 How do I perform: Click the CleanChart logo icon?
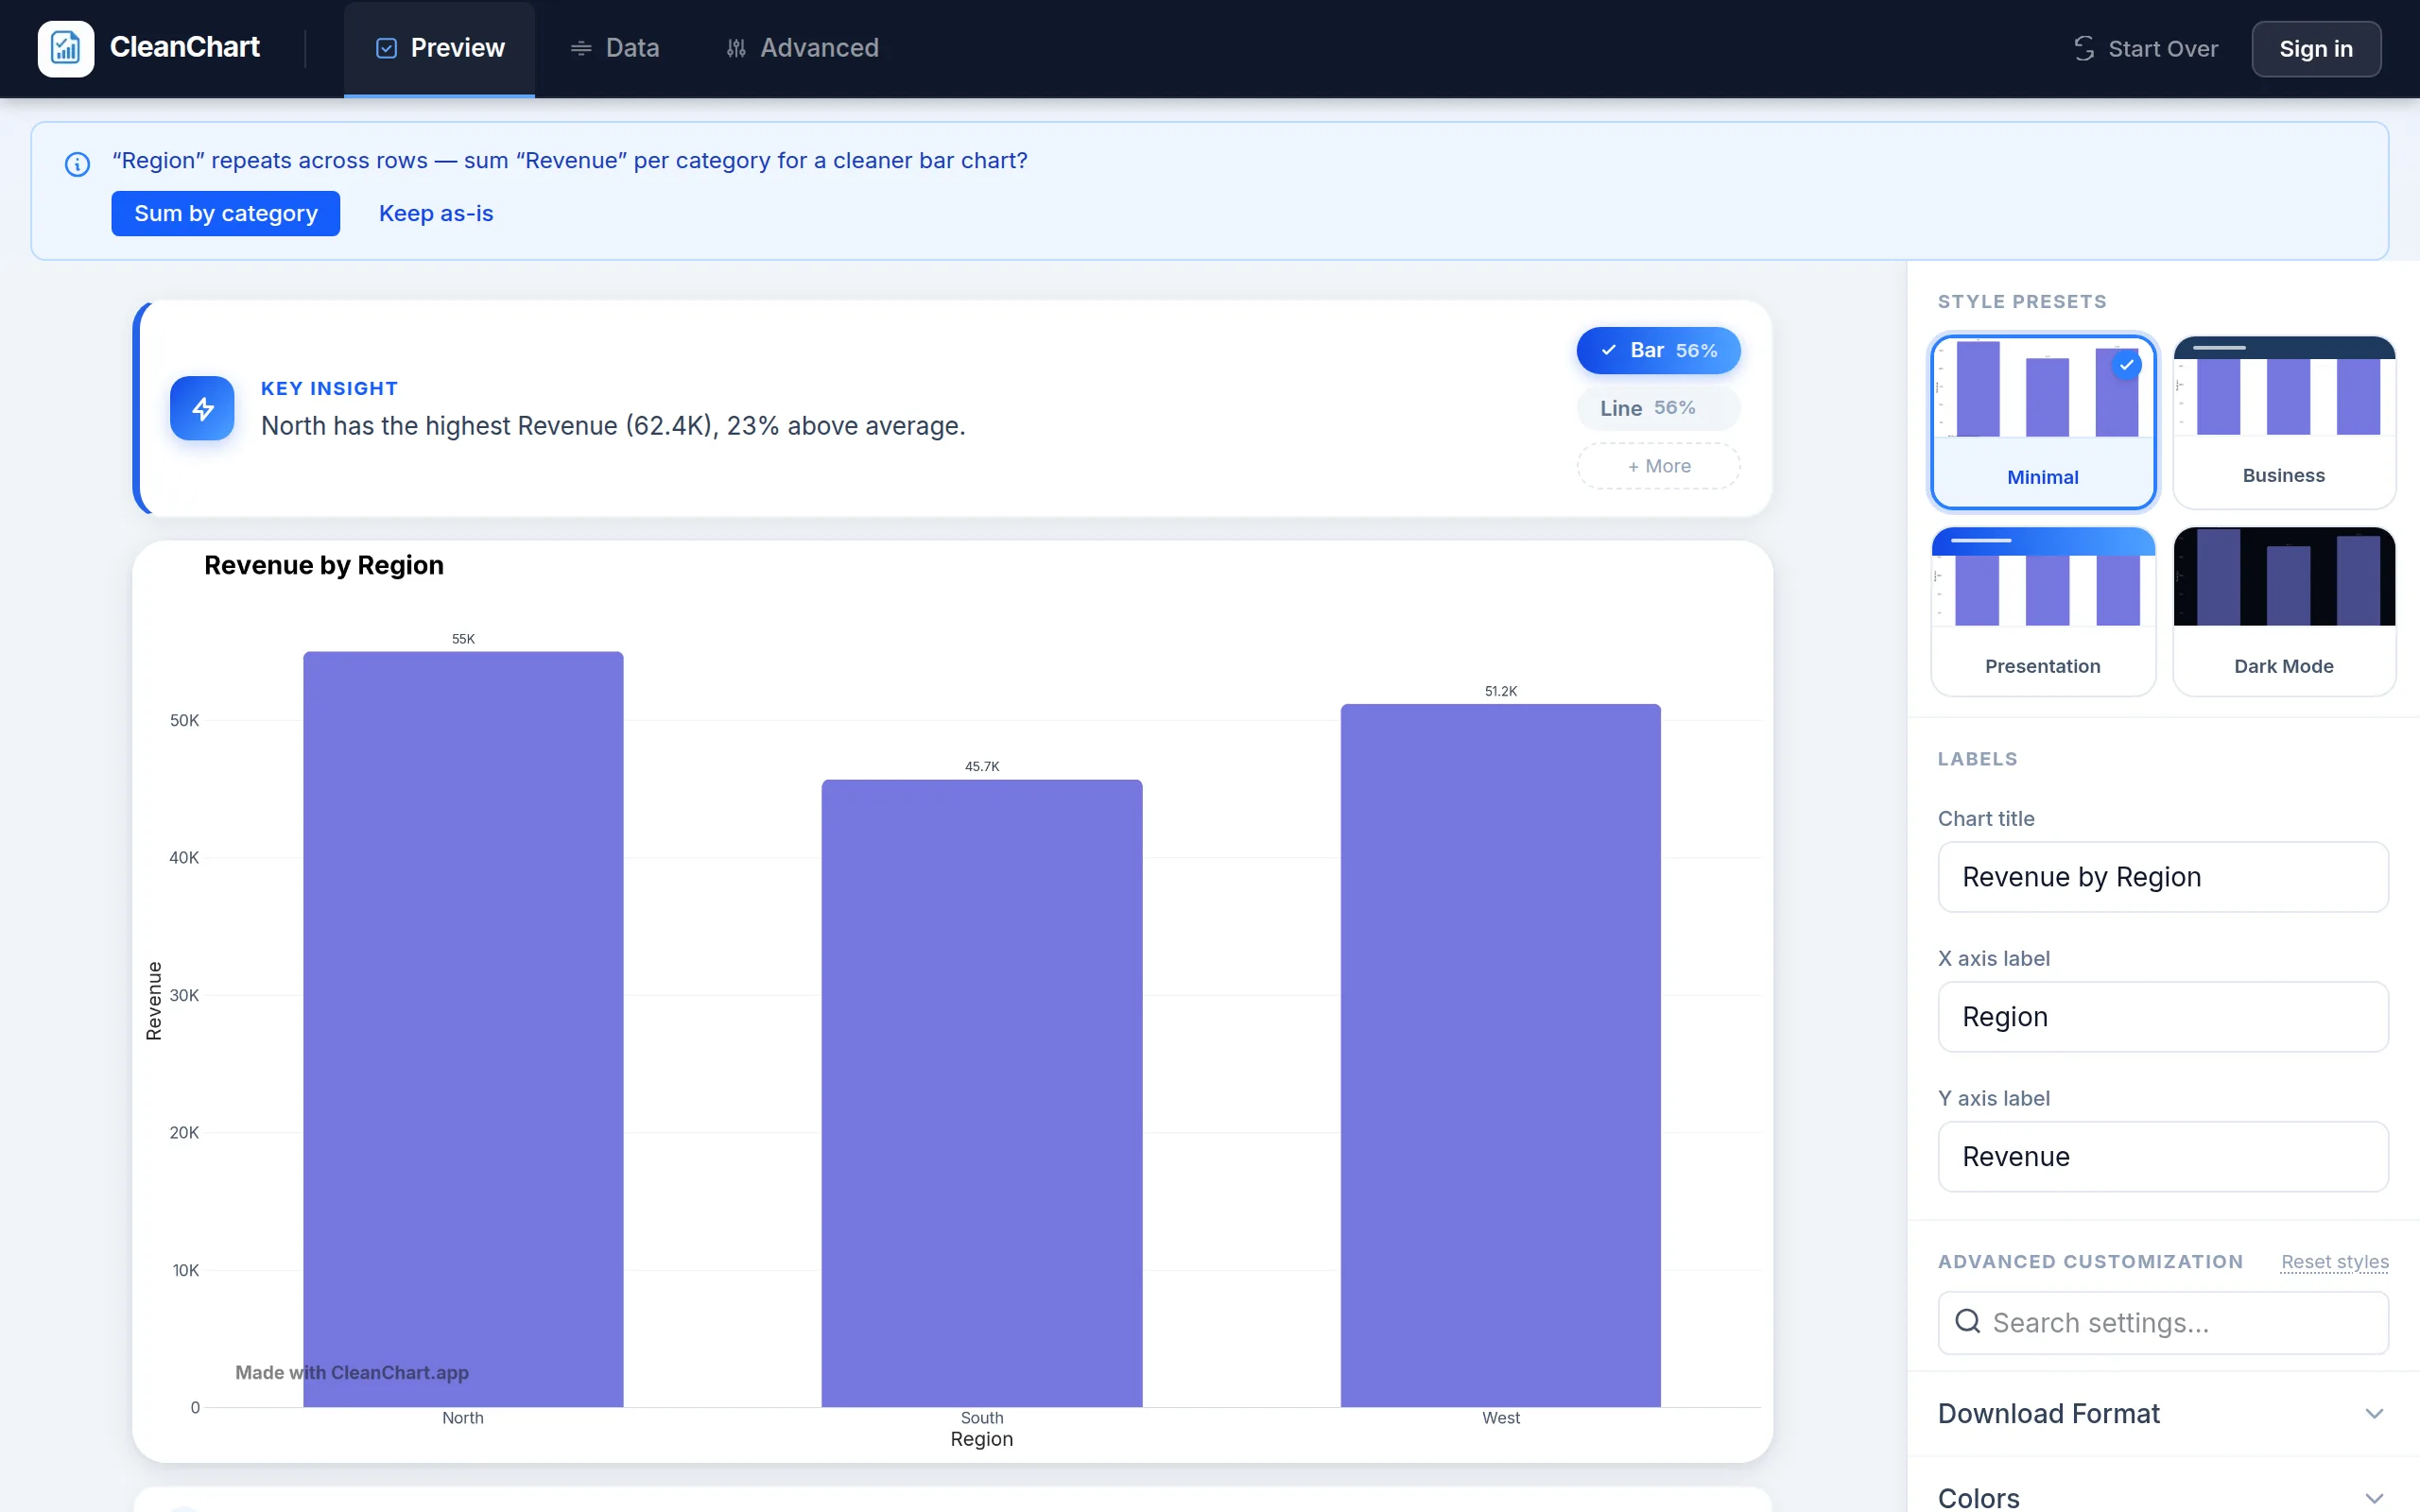pyautogui.click(x=66, y=48)
